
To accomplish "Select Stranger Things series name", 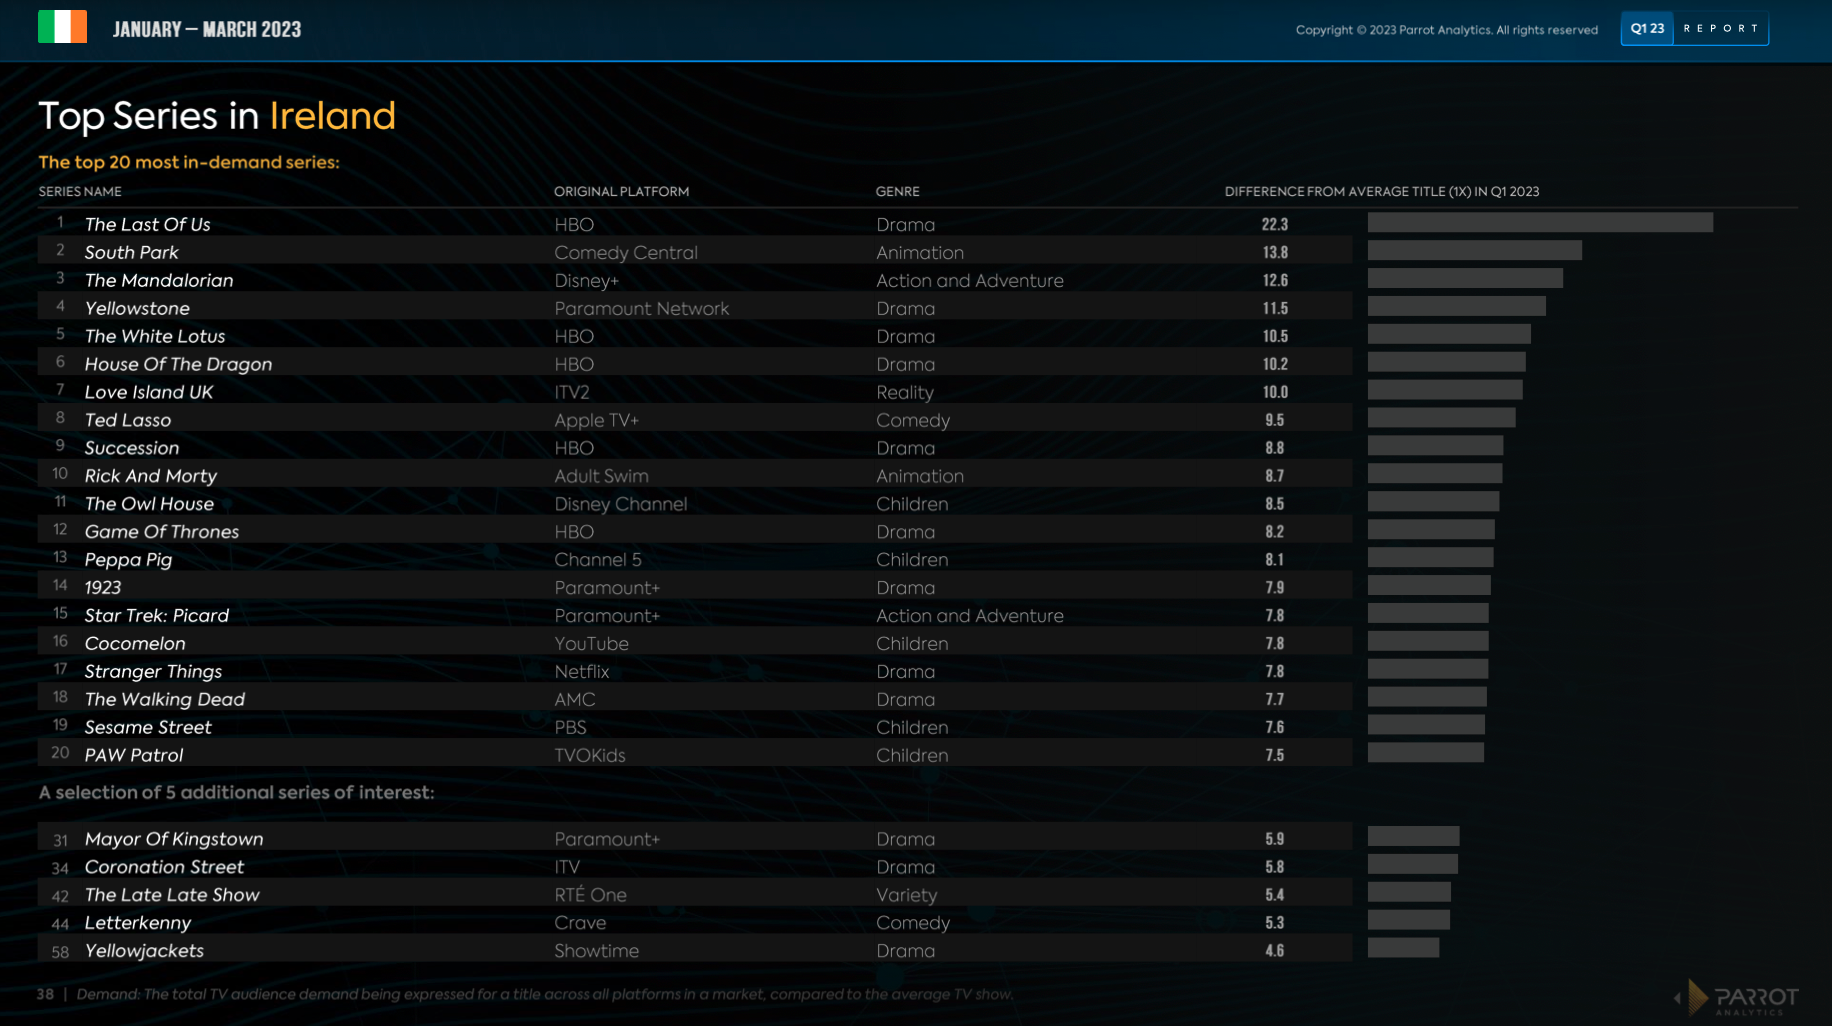I will 153,672.
